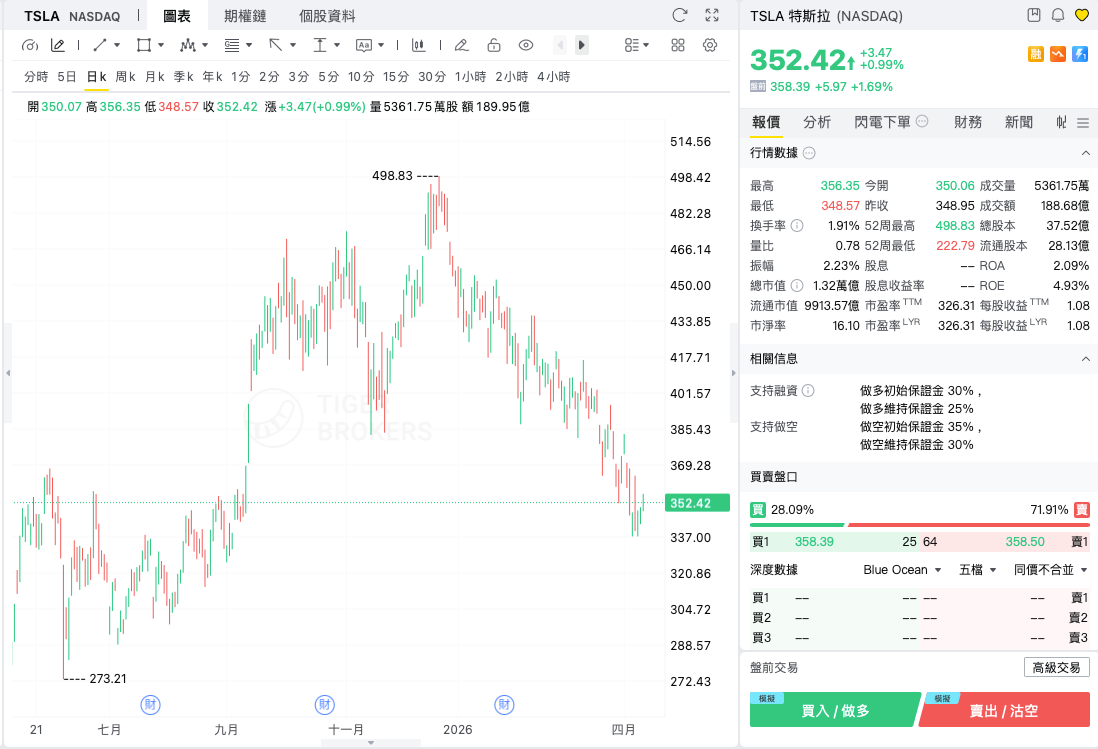This screenshot has height=749, width=1098.
Task: Click the grayed back arrow in toolbar
Action: click(560, 46)
